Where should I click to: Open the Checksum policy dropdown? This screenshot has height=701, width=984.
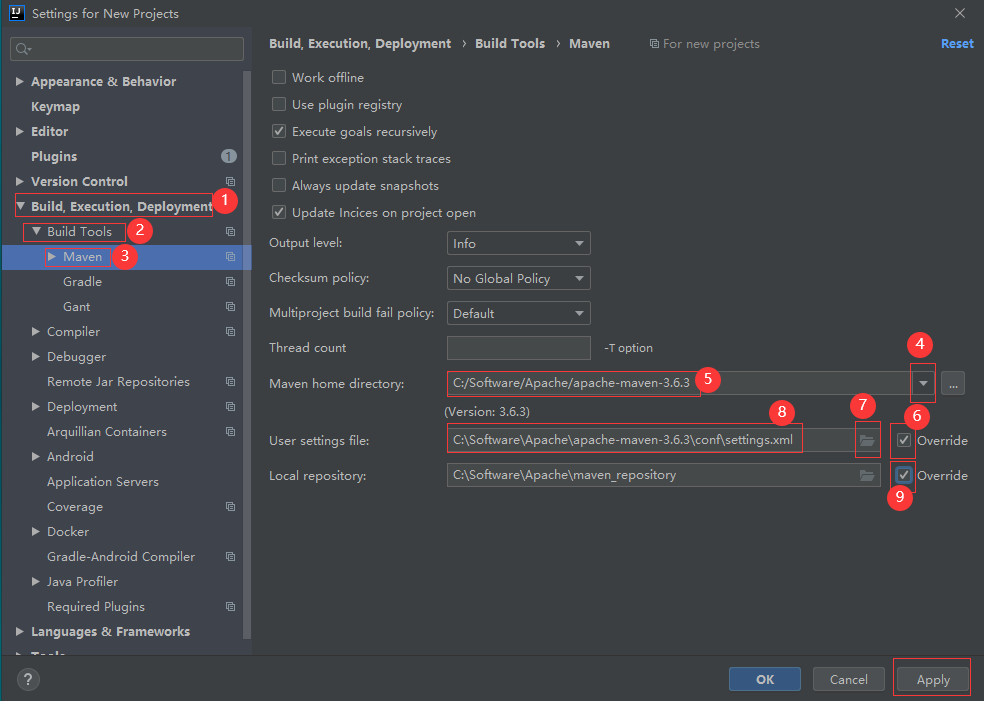pyautogui.click(x=518, y=278)
